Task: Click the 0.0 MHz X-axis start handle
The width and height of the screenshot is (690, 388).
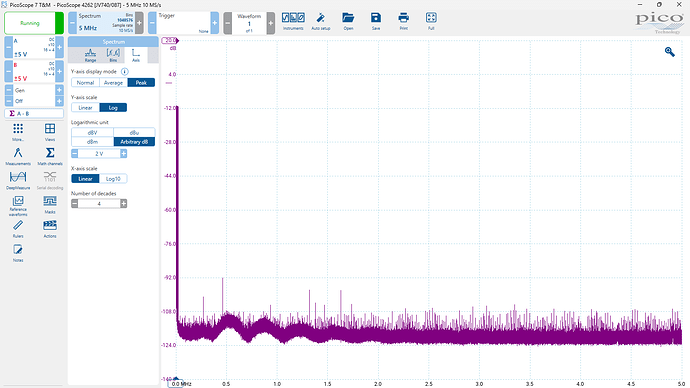Action: 176,384
